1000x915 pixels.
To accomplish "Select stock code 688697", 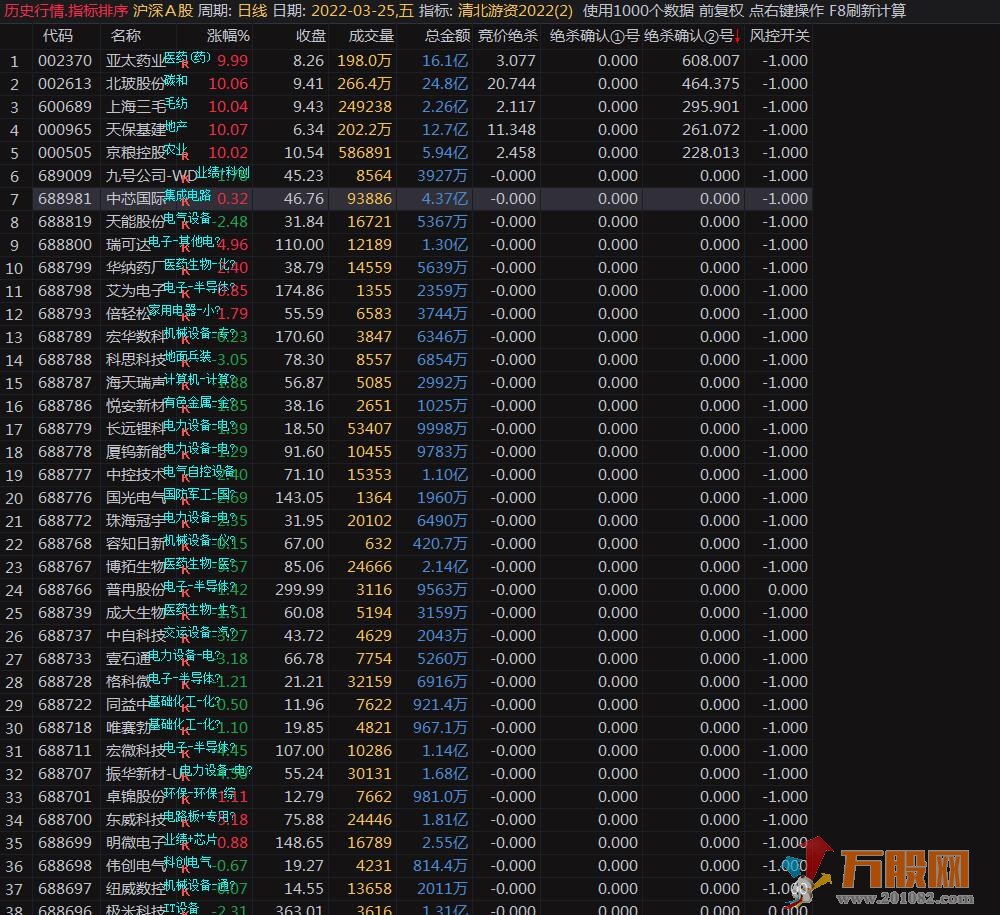I will (65, 888).
